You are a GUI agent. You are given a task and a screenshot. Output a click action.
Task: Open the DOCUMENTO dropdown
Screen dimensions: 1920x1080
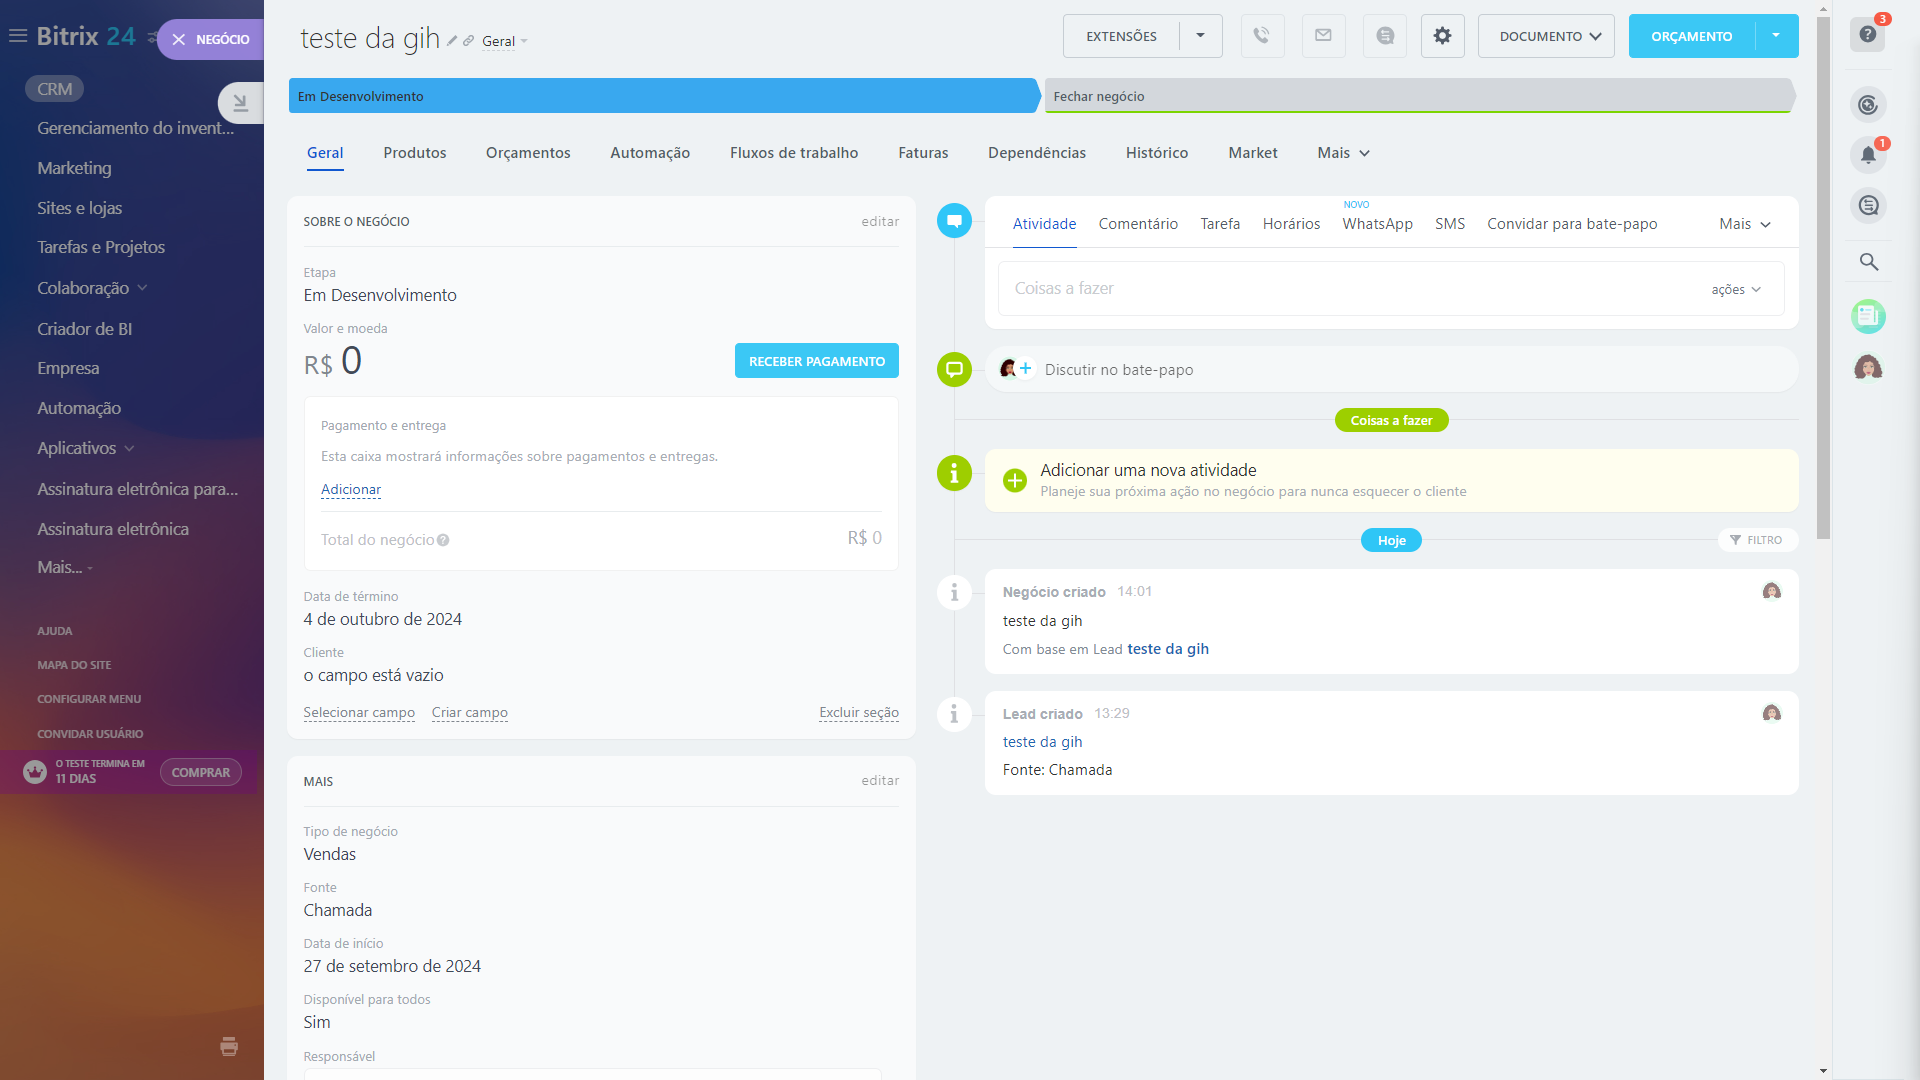pyautogui.click(x=1546, y=36)
